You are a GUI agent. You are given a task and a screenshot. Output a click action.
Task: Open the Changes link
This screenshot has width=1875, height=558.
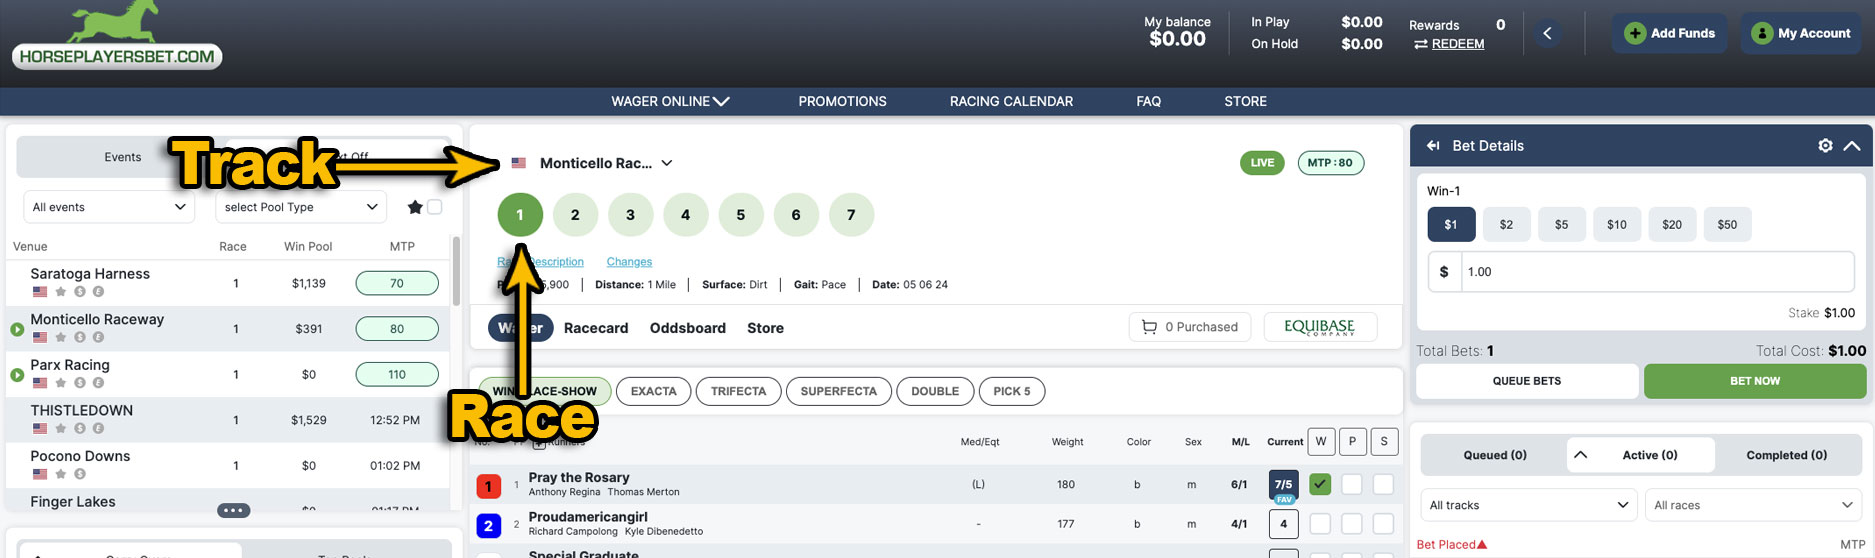629,262
